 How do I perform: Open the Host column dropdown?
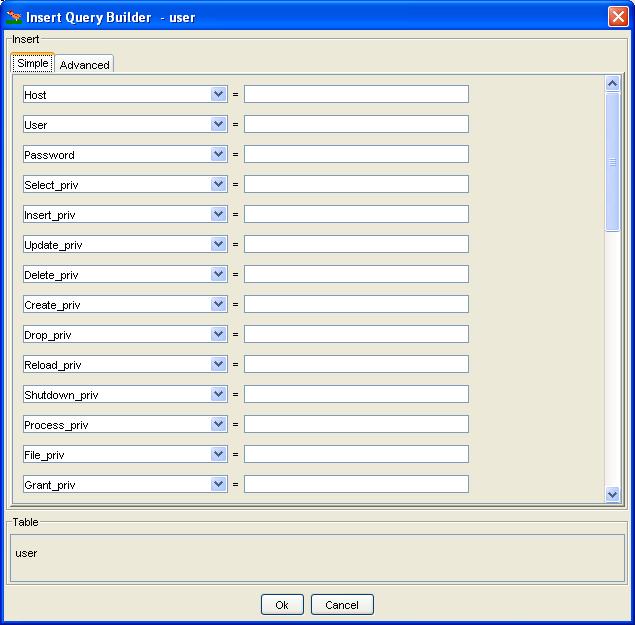219,94
